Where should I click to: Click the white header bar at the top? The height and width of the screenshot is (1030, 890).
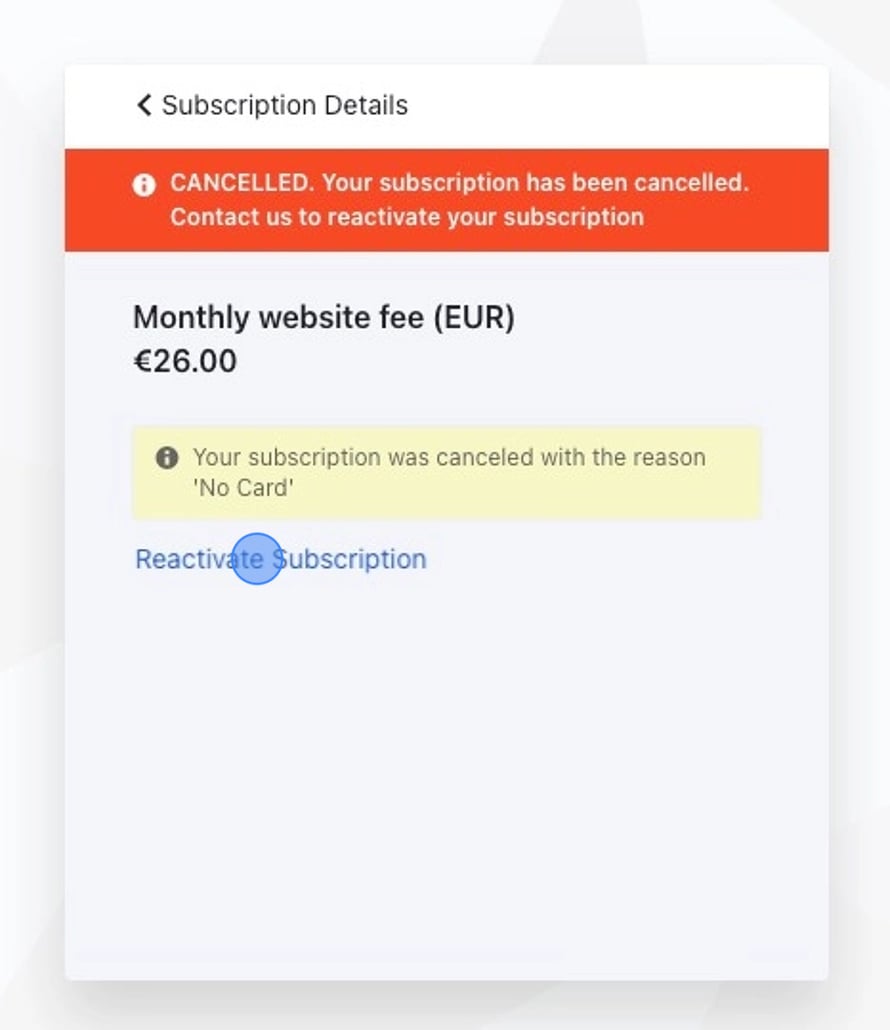(x=600, y=104)
